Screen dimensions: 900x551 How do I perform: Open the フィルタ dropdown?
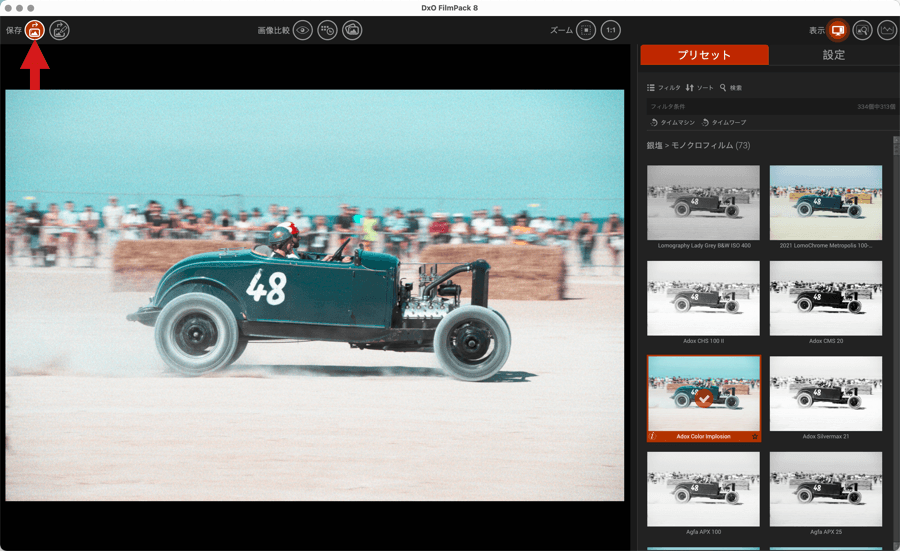pyautogui.click(x=664, y=88)
